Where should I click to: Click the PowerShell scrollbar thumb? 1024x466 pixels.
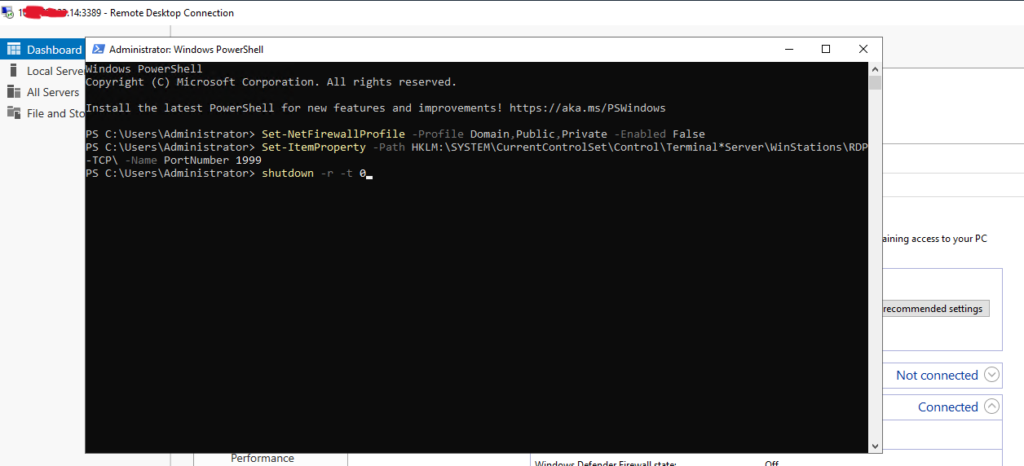click(x=875, y=83)
